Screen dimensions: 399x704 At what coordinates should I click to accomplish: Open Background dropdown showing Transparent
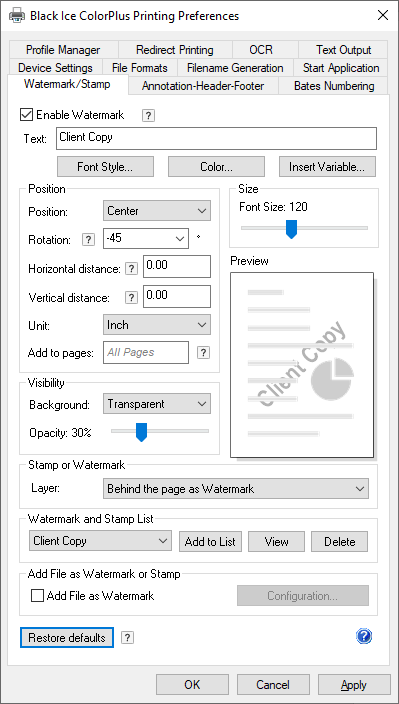(157, 404)
